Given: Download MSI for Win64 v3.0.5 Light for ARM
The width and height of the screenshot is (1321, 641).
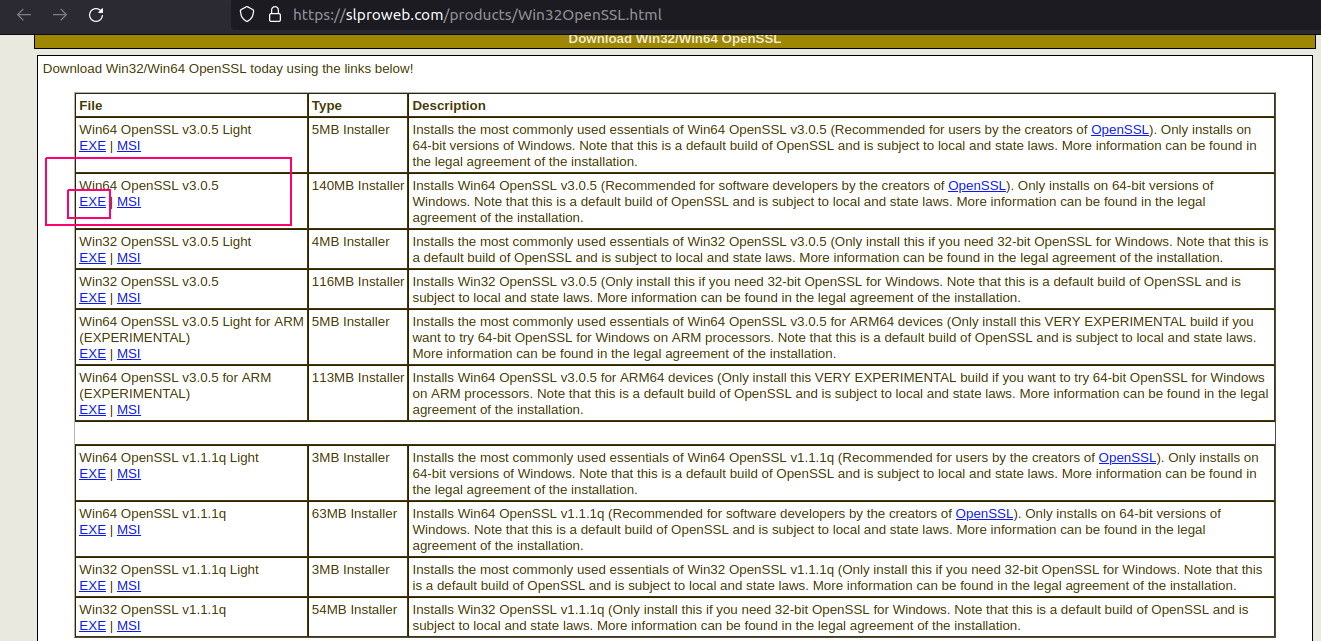Looking at the screenshot, I should (x=129, y=354).
